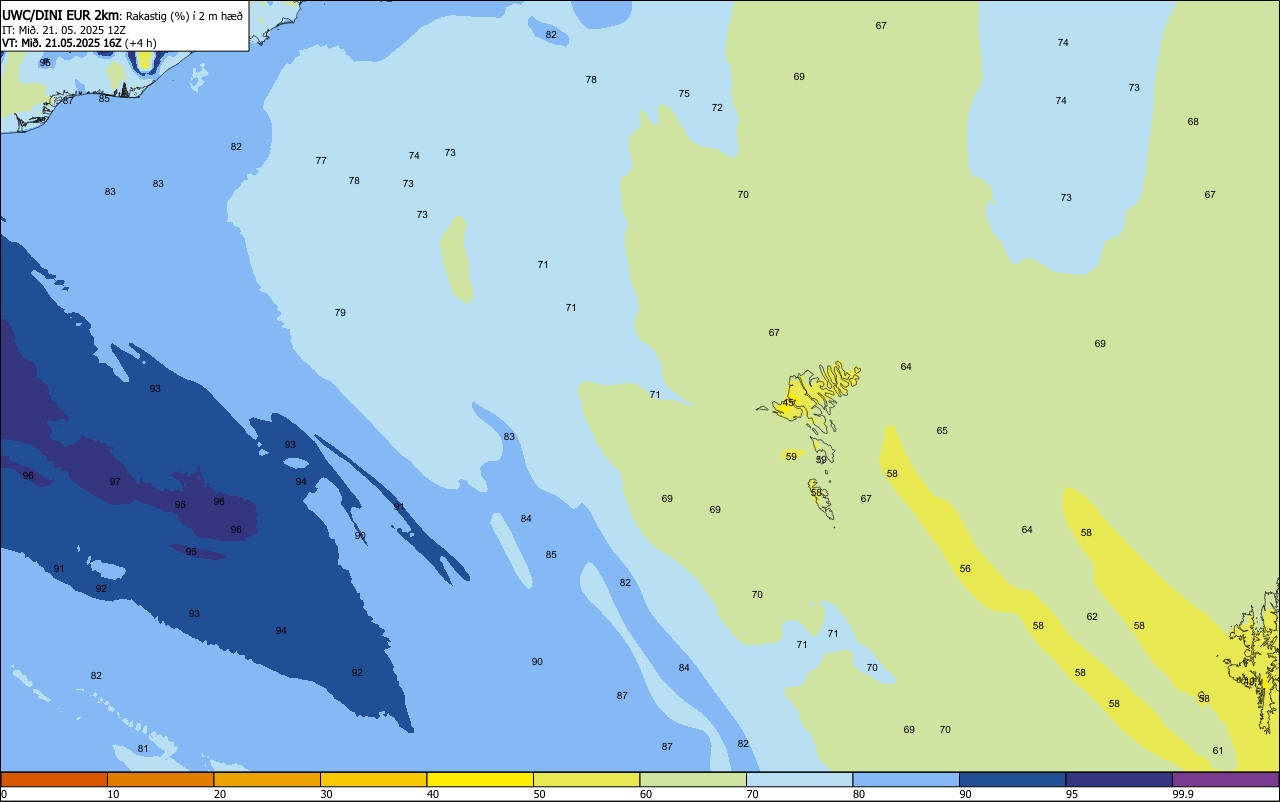Select the 30–40 legend color segment

[373, 779]
